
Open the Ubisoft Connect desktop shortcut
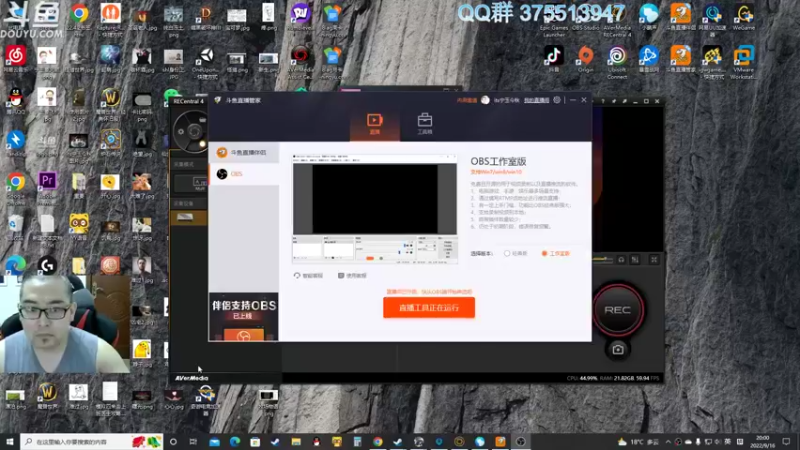click(617, 62)
